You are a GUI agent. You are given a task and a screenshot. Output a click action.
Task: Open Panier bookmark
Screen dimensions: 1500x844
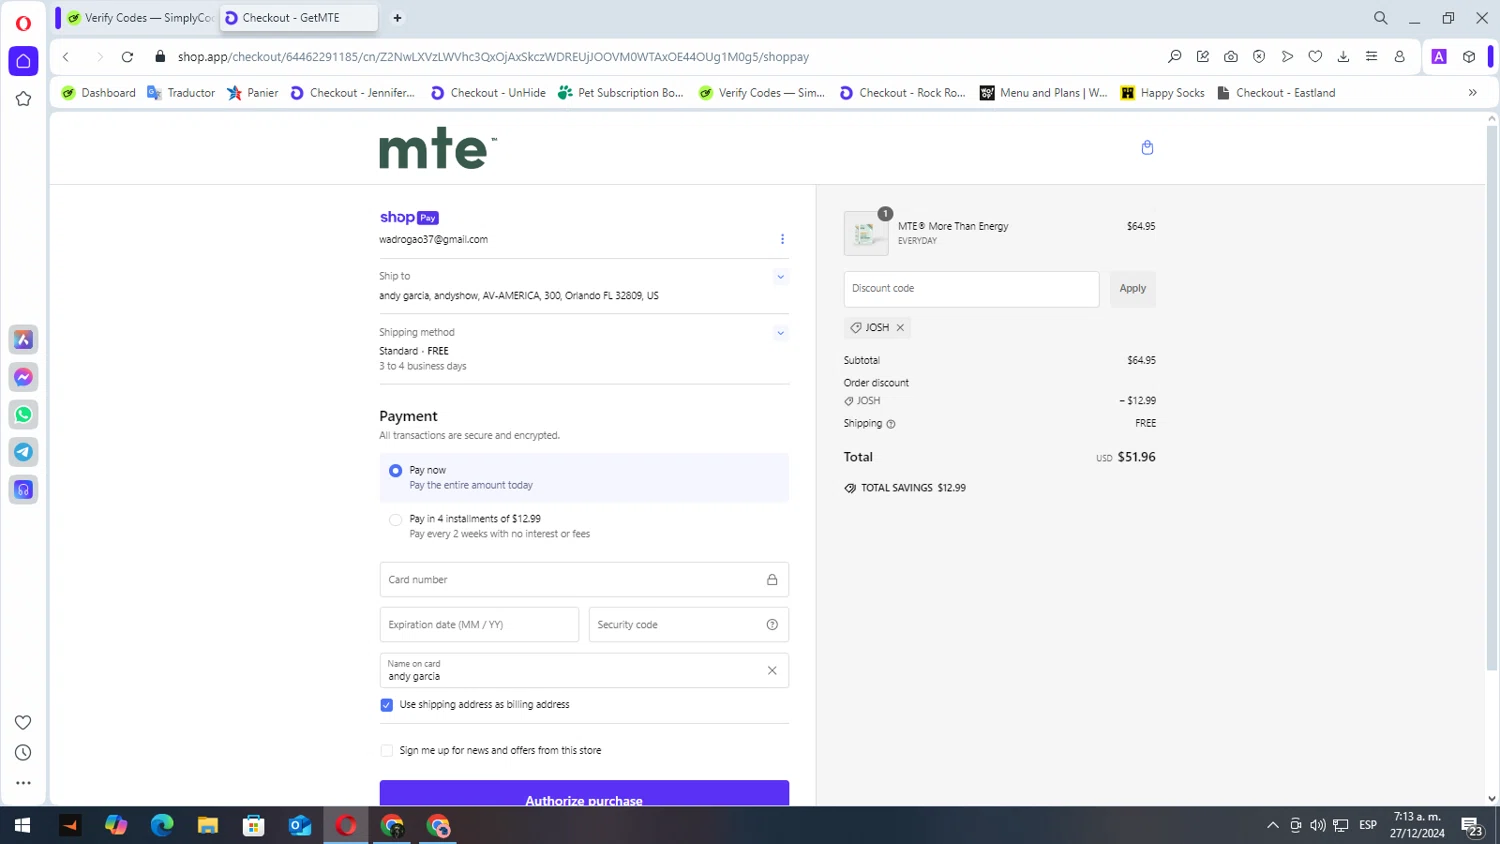tap(253, 93)
